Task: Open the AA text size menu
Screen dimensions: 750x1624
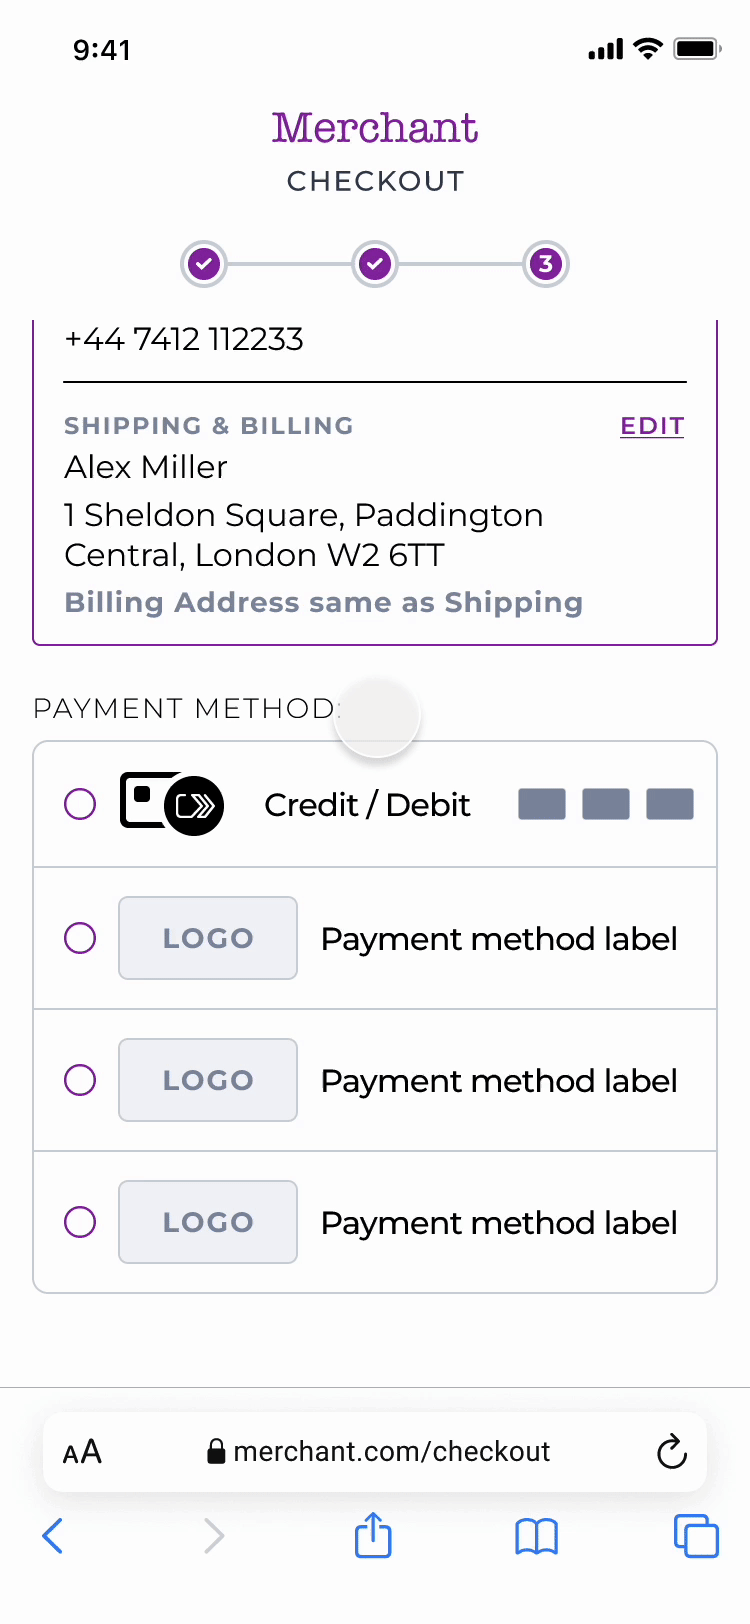Action: click(82, 1452)
